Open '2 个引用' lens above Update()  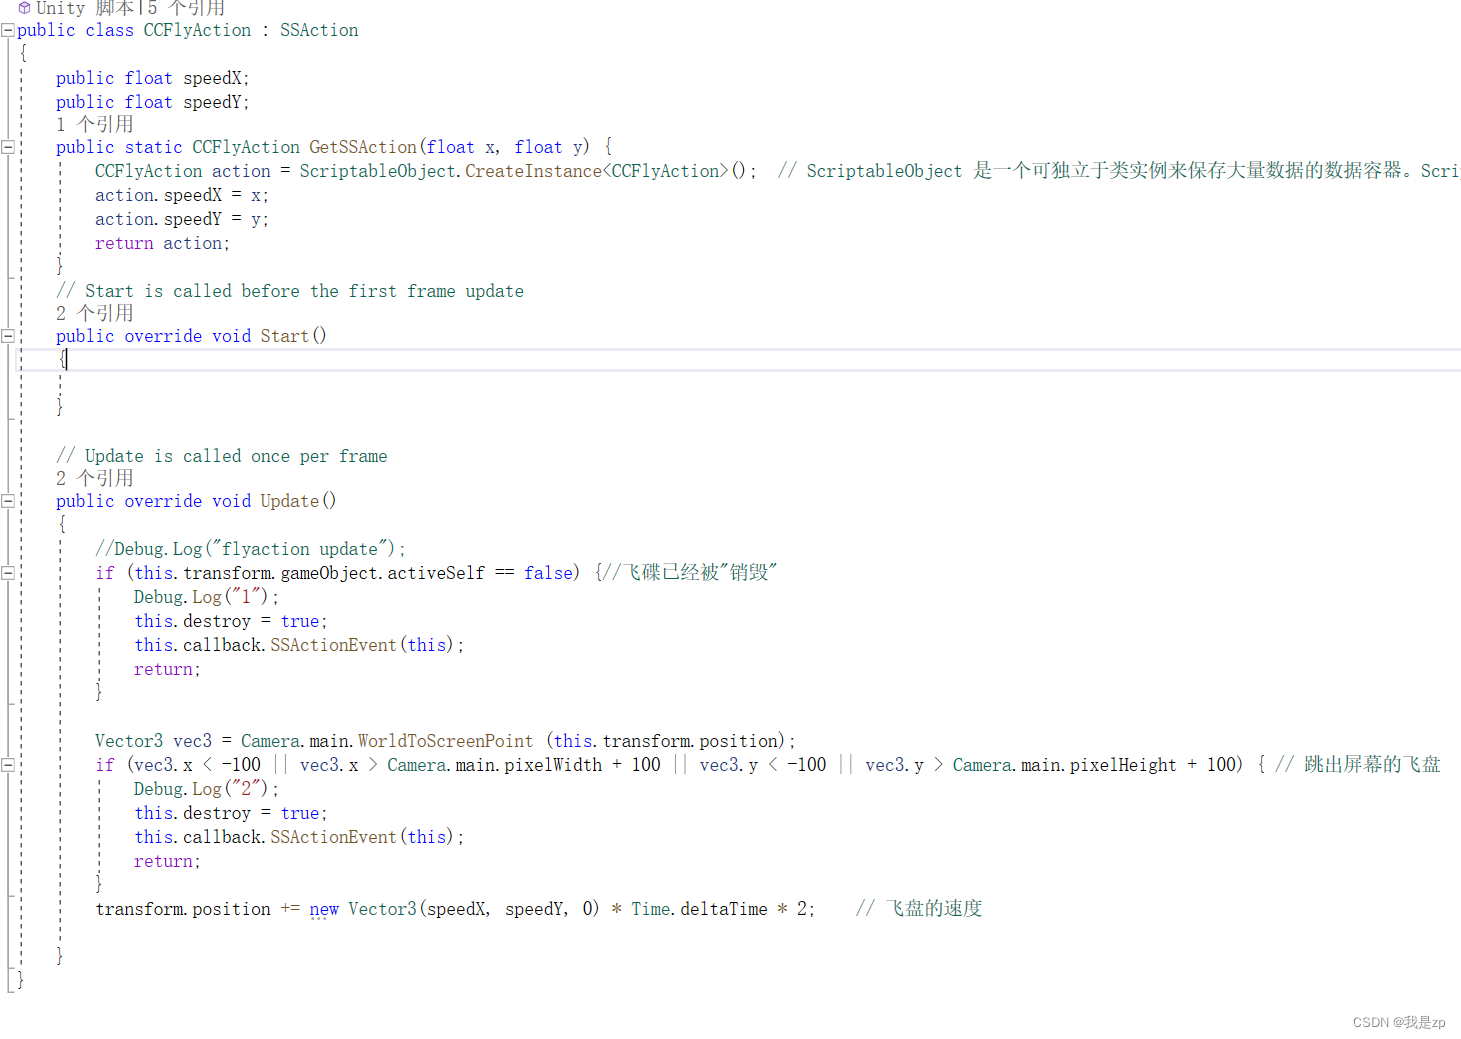pyautogui.click(x=94, y=478)
